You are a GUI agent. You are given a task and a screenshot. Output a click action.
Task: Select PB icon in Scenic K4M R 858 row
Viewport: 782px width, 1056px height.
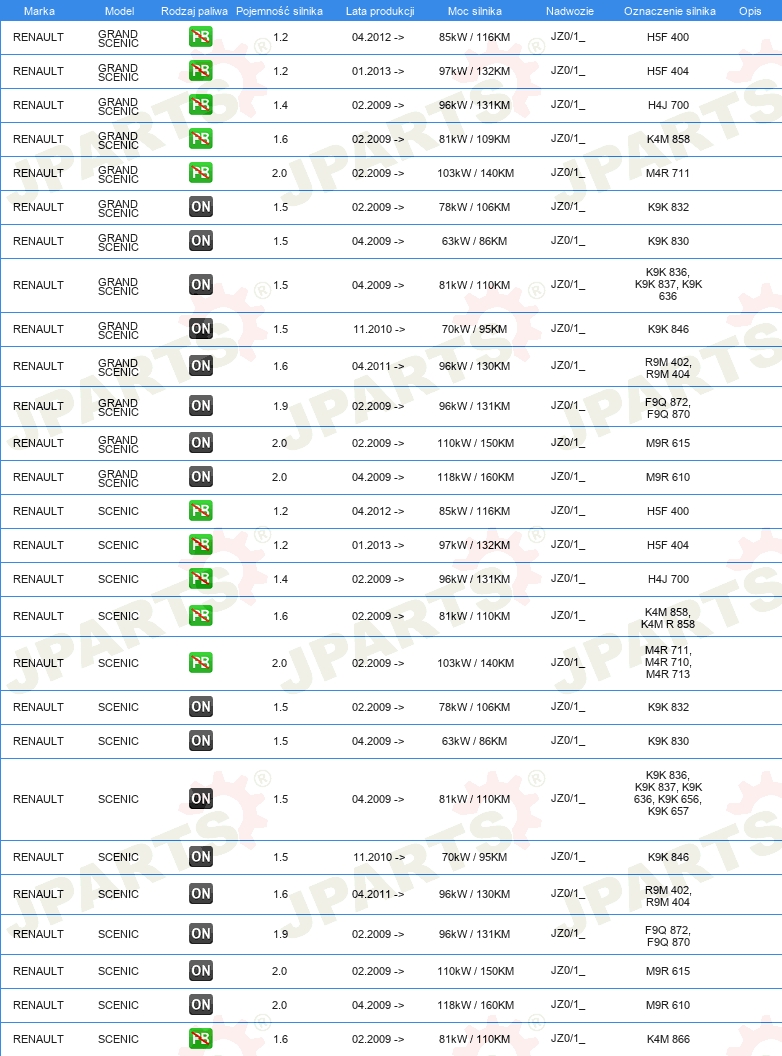click(201, 616)
